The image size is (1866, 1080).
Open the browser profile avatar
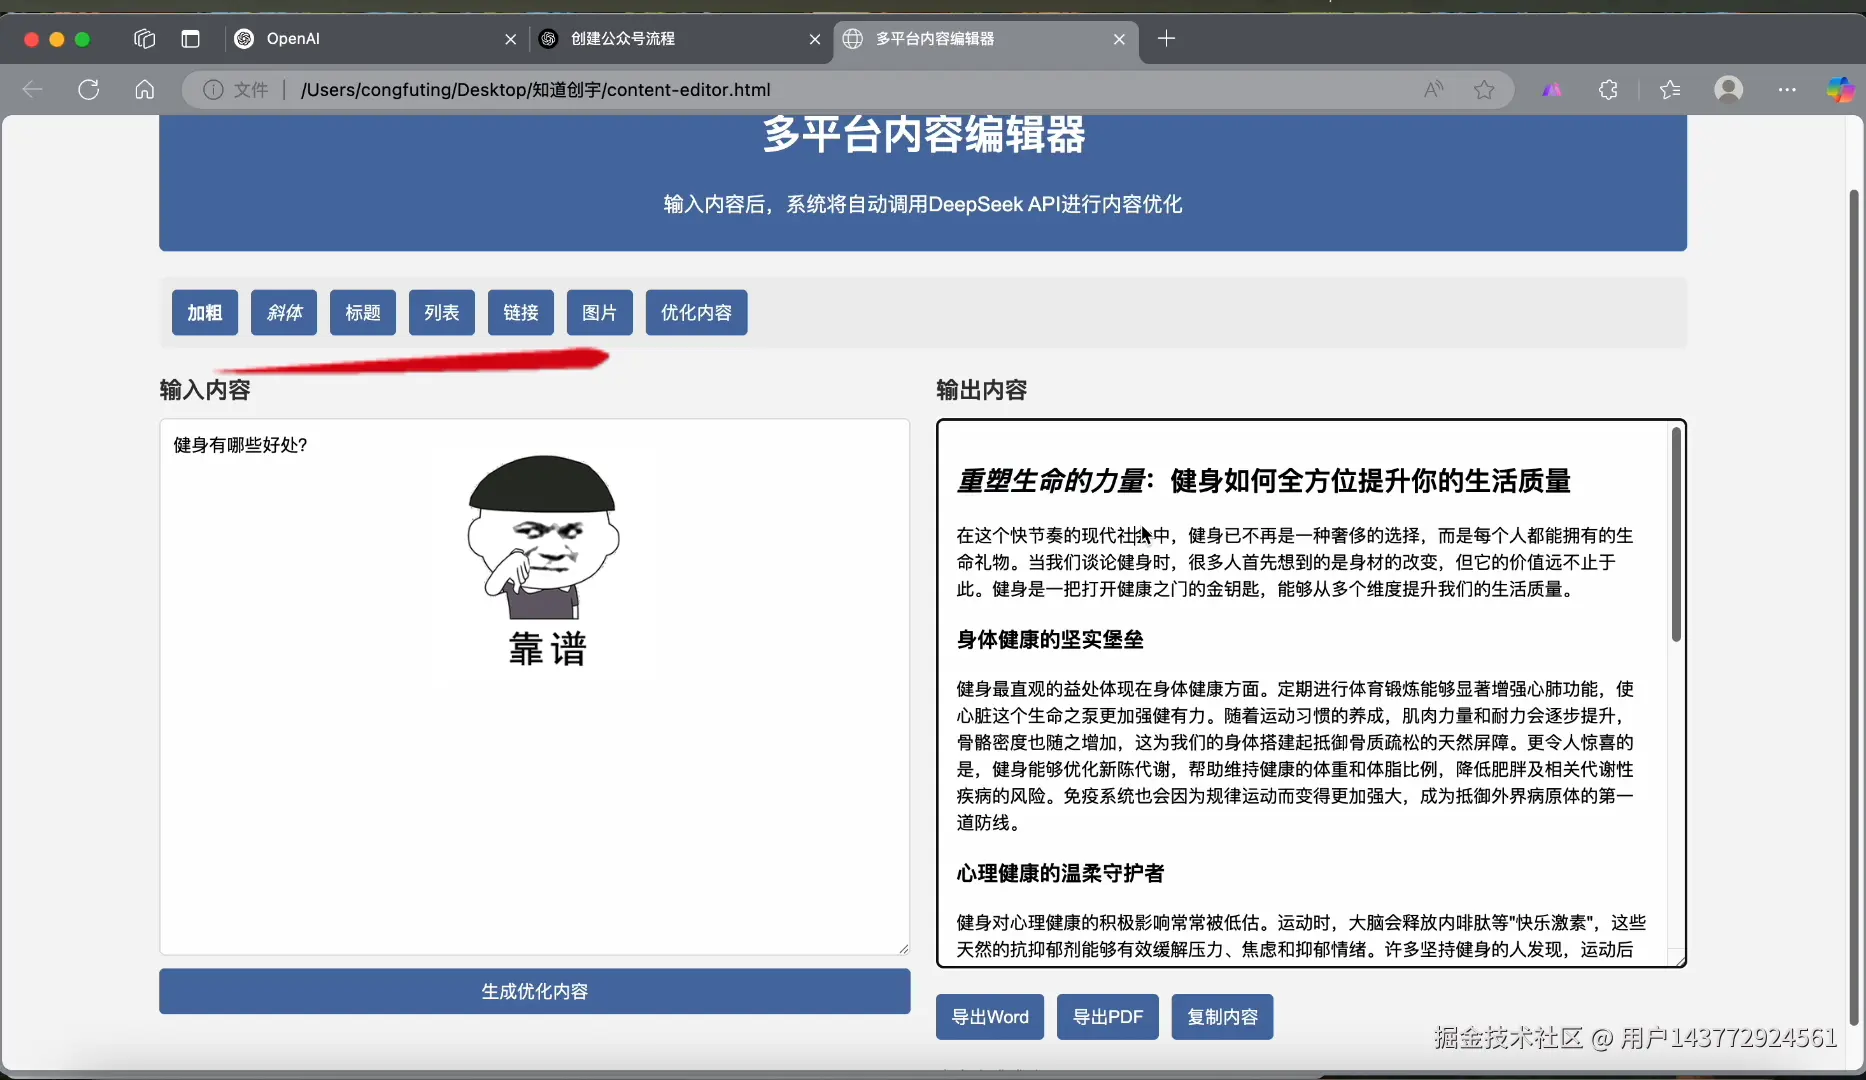1730,89
